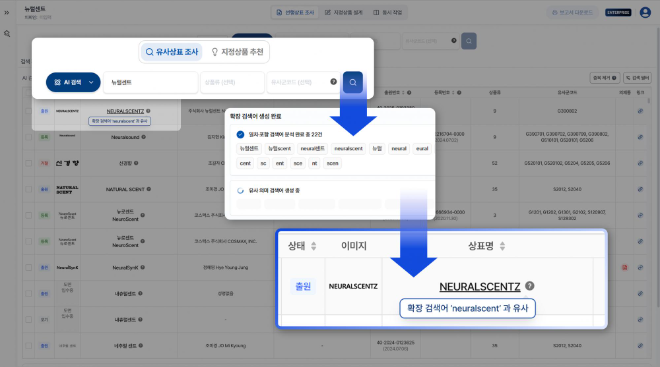Click the neuralscent keyword chip
This screenshot has height=367, width=660.
click(x=348, y=149)
